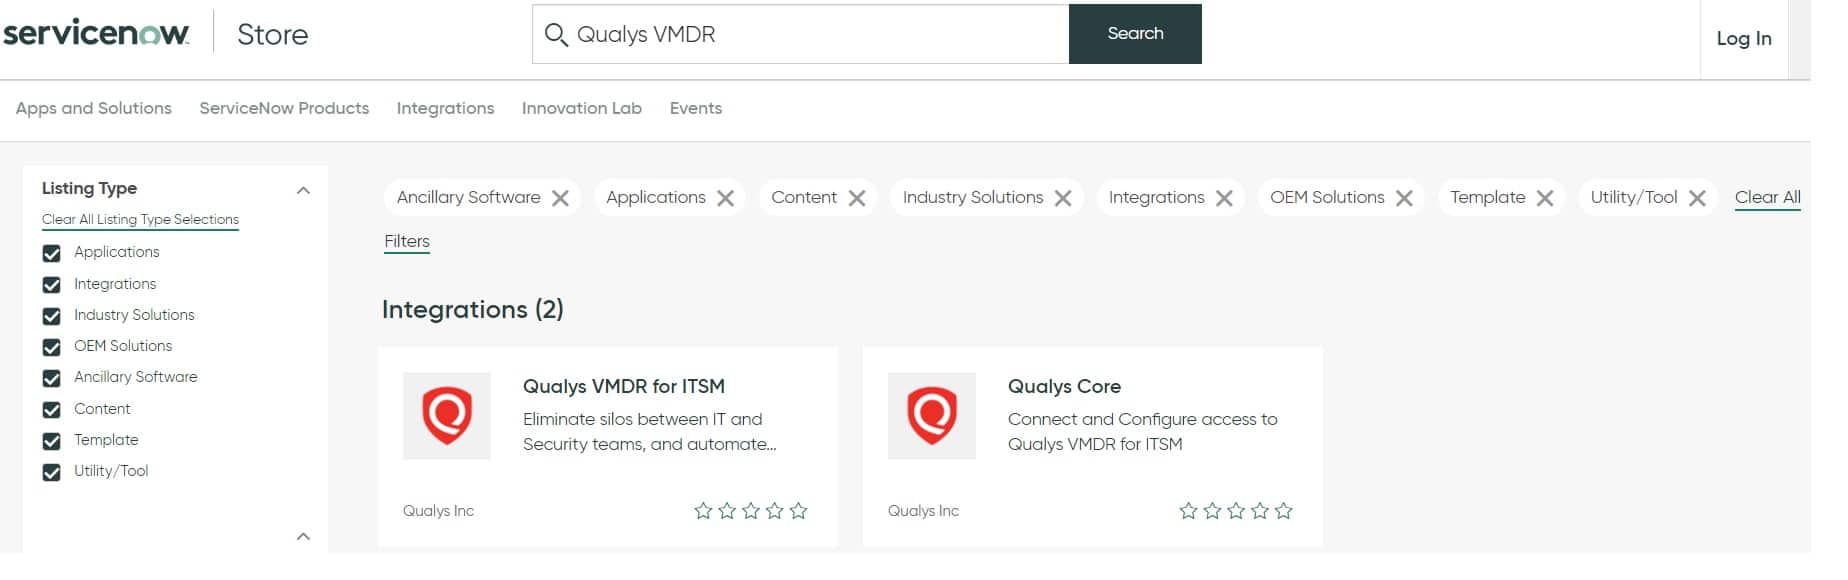Image resolution: width=1848 pixels, height=580 pixels.
Task: Uncheck the OEM Solutions checkbox
Action: (x=52, y=347)
